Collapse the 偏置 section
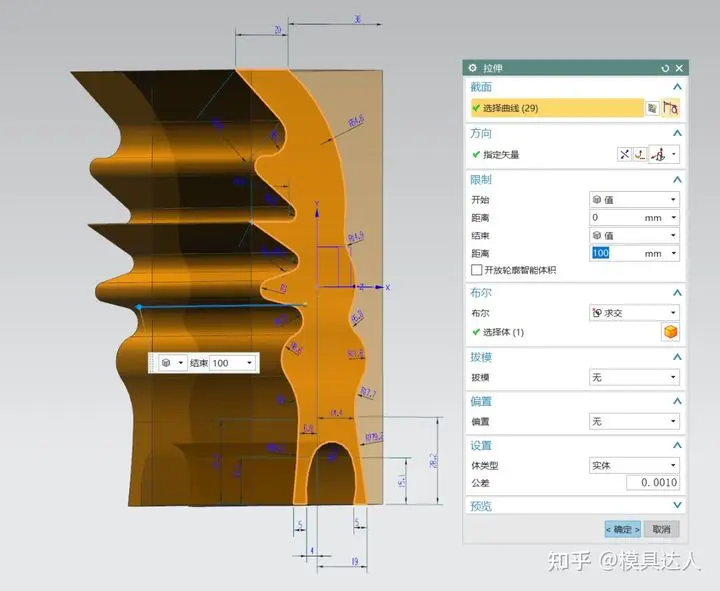720x591 pixels. click(x=677, y=401)
